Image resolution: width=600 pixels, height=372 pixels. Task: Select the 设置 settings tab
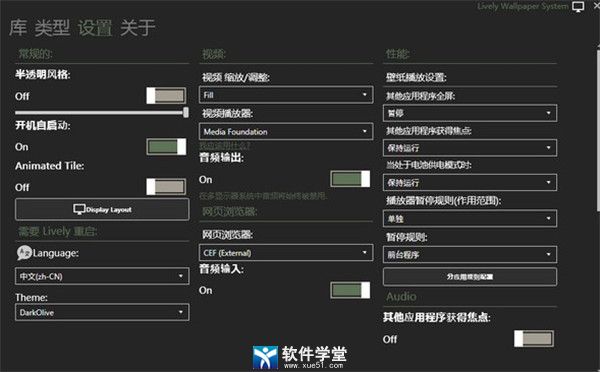pyautogui.click(x=95, y=28)
